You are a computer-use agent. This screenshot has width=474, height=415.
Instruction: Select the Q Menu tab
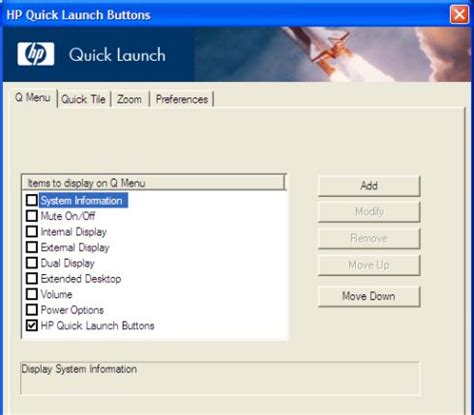[x=33, y=98]
